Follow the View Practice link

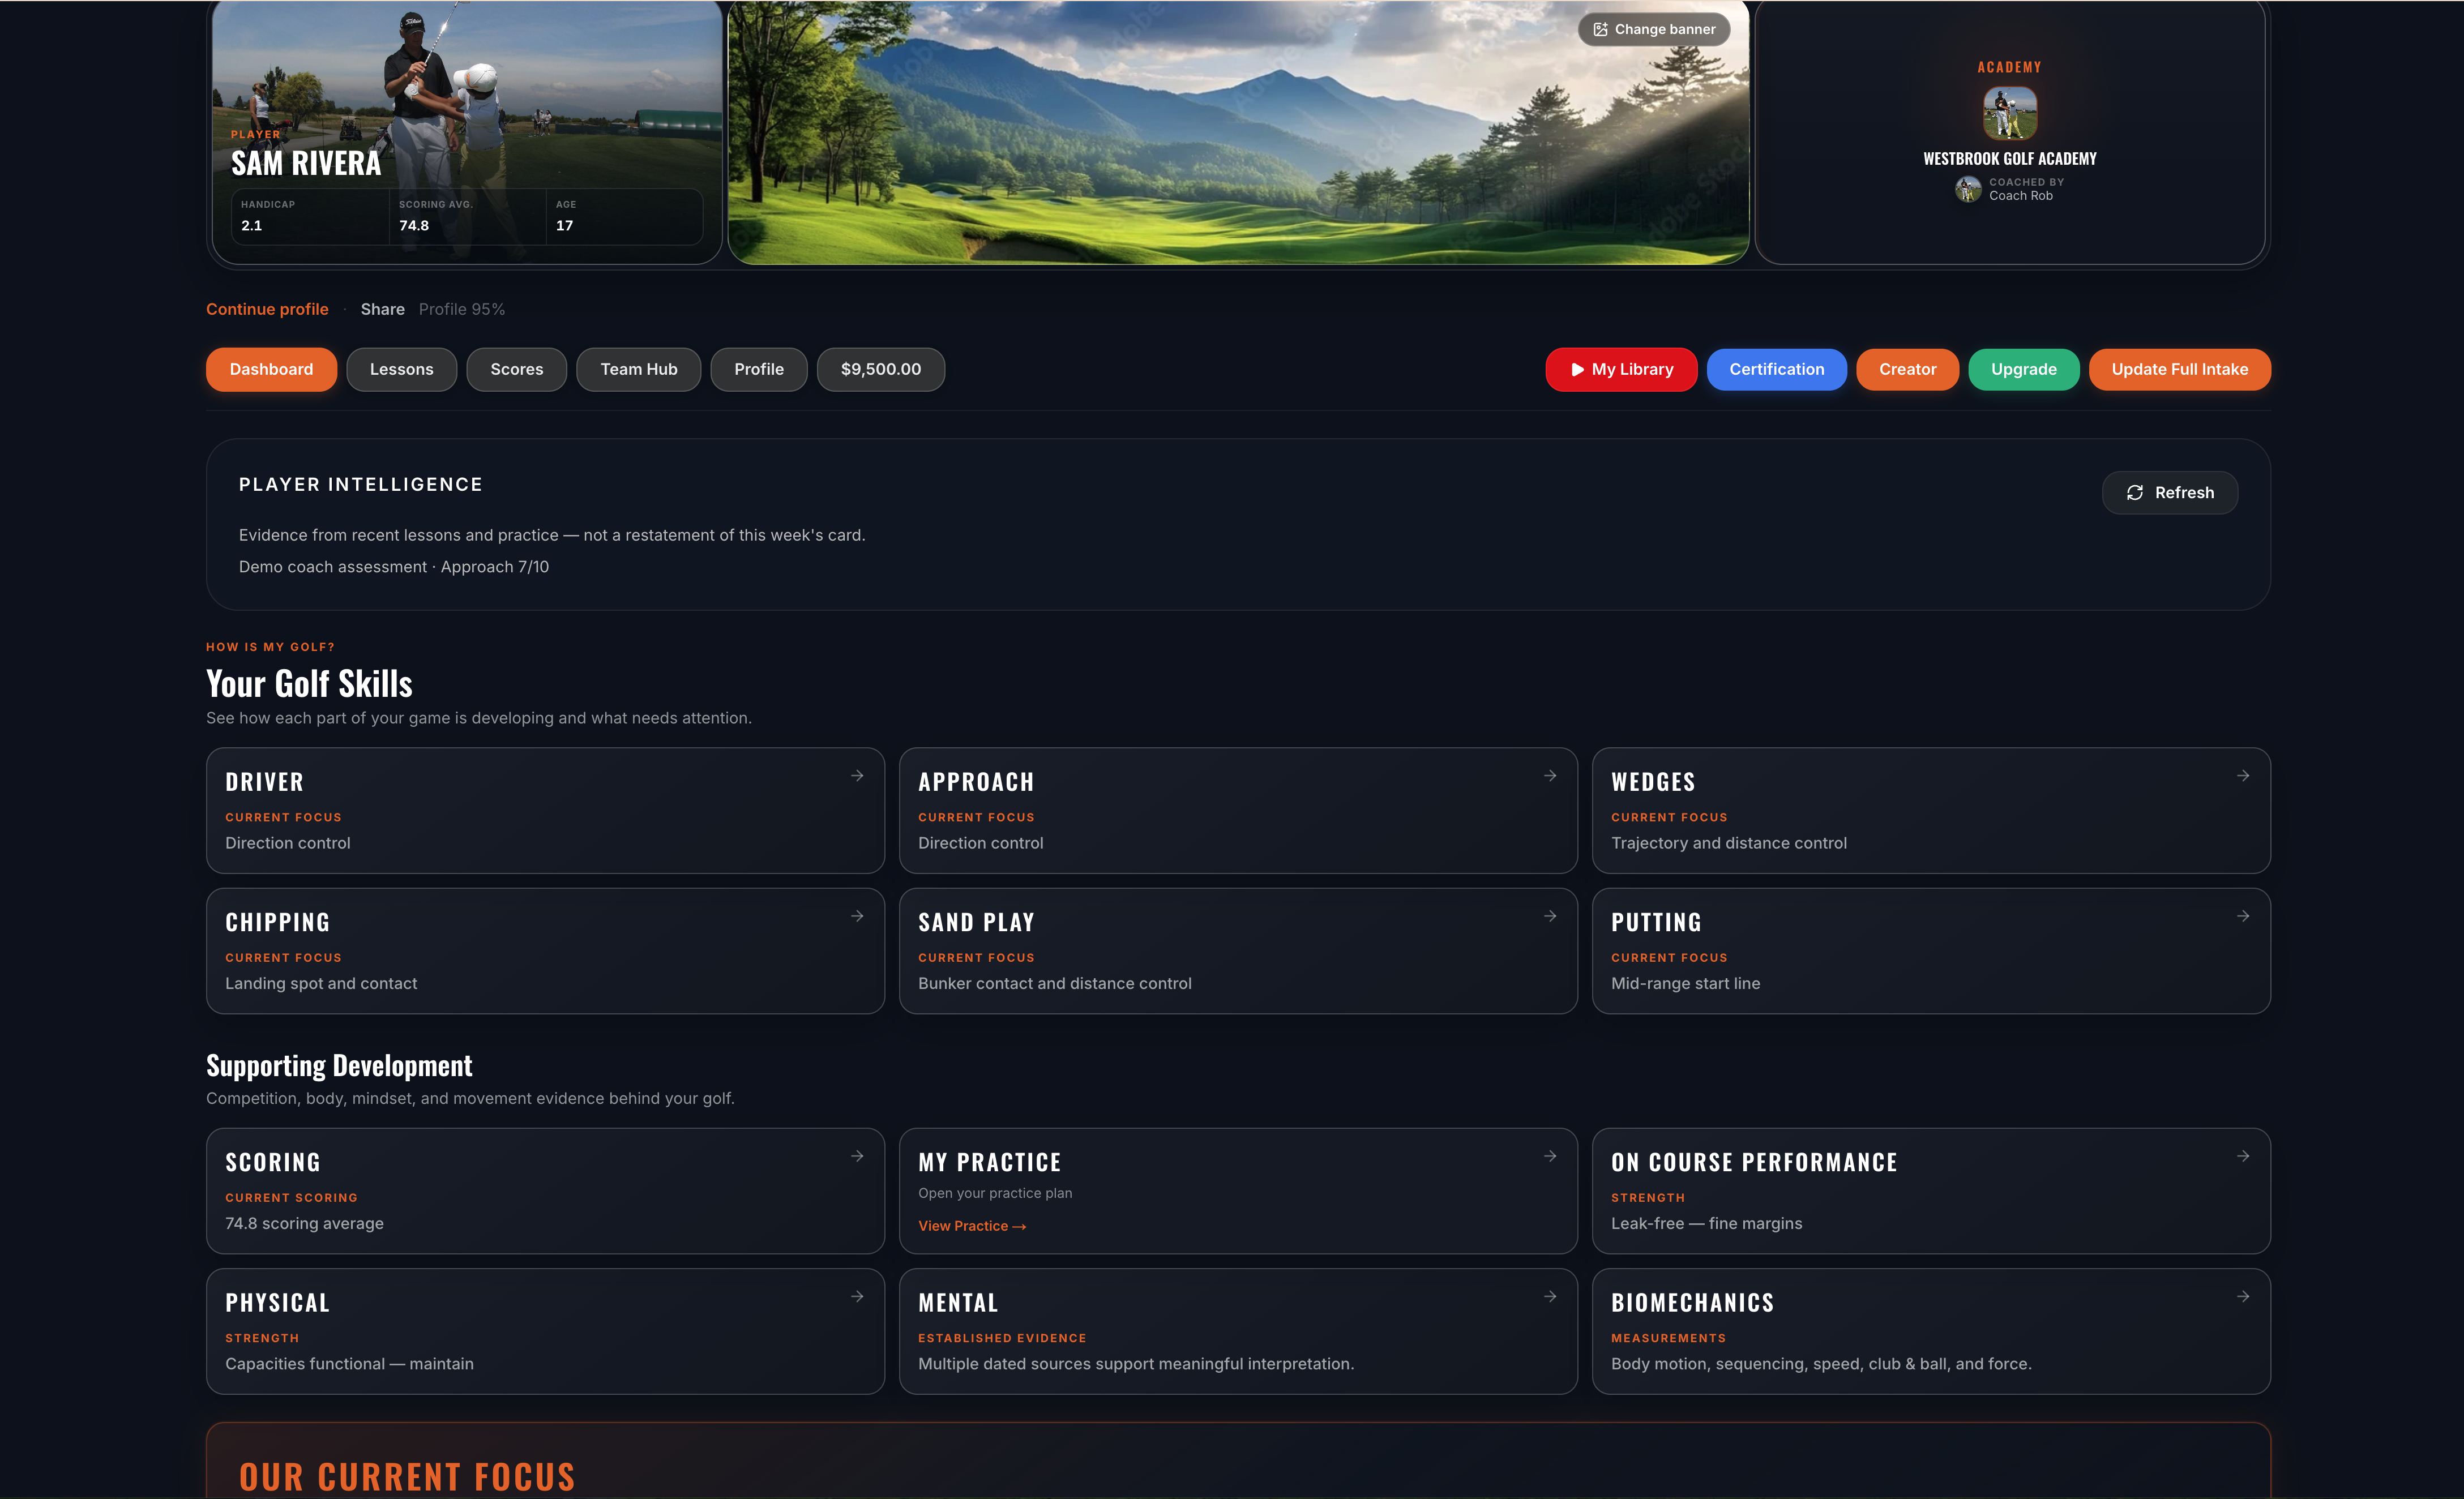click(972, 1226)
